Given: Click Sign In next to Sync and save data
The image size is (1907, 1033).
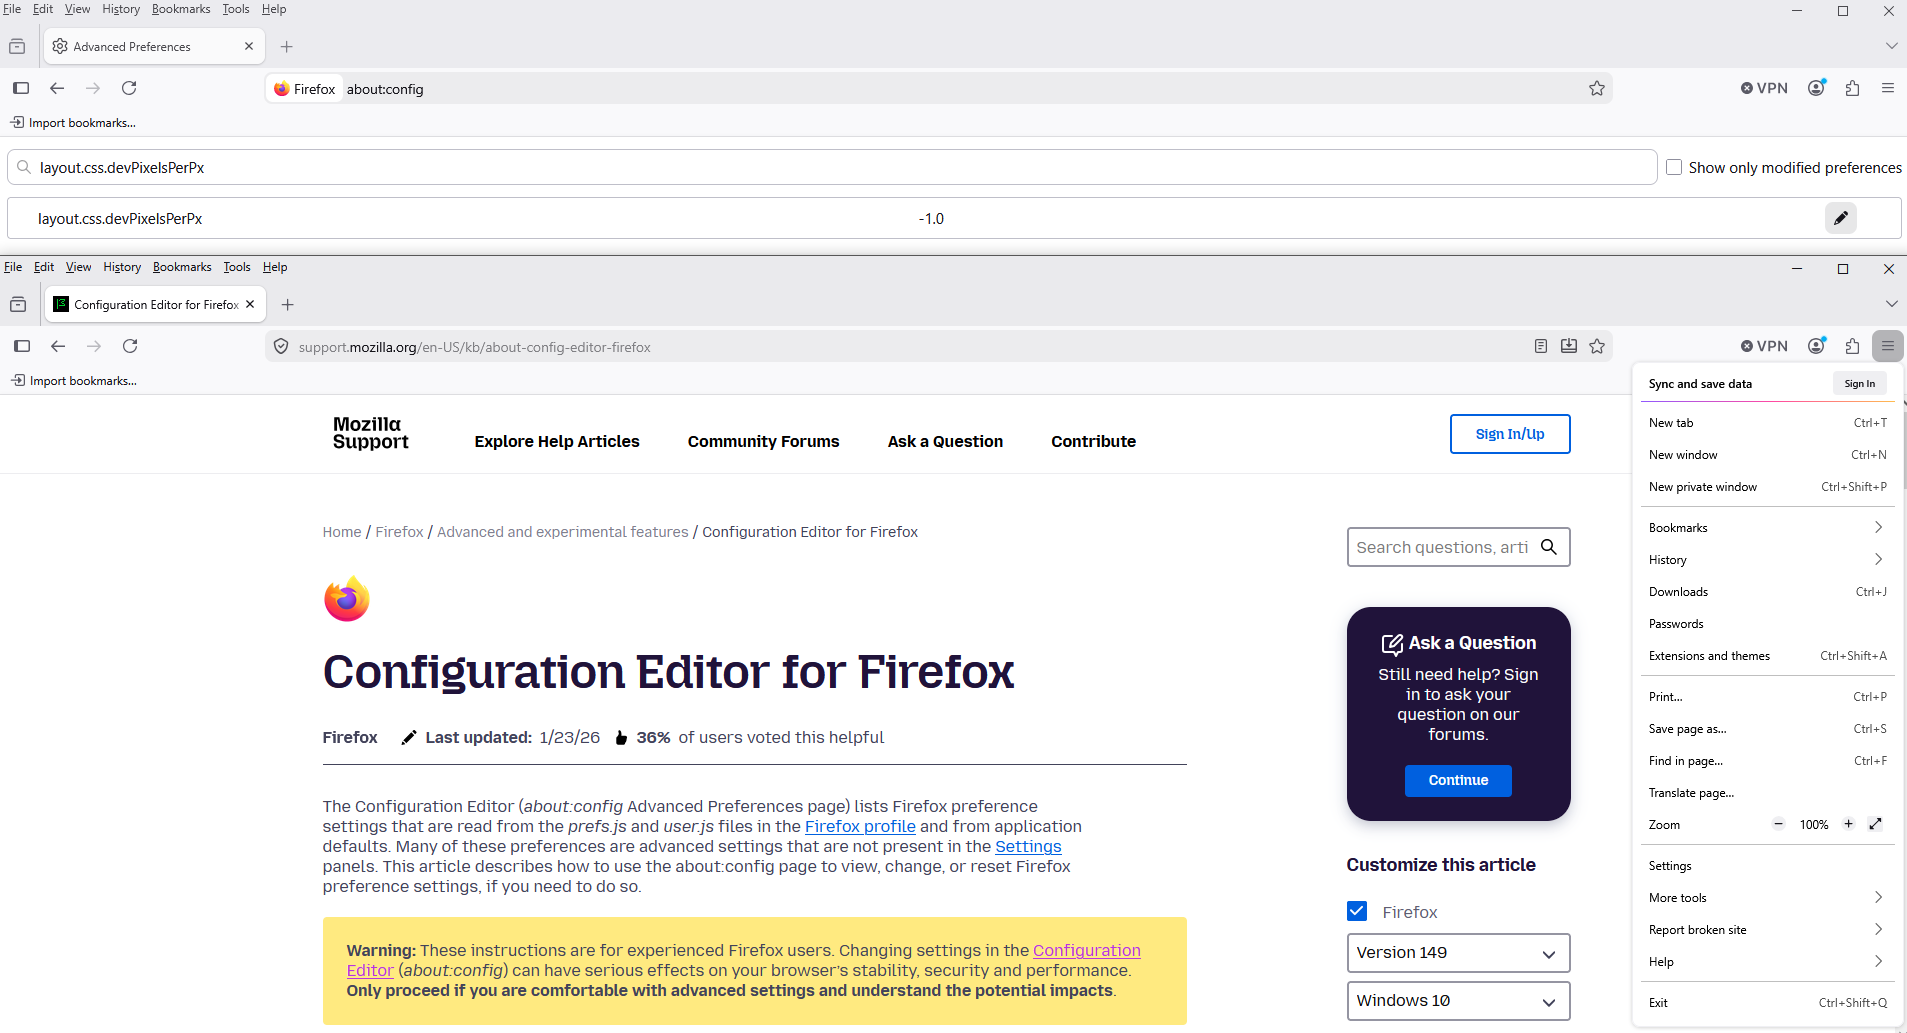Looking at the screenshot, I should coord(1860,383).
